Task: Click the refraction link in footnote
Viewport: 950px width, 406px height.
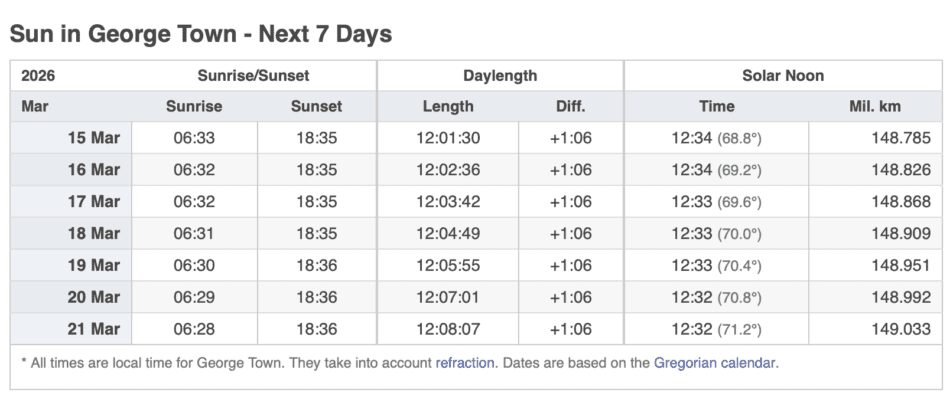Action: [465, 363]
